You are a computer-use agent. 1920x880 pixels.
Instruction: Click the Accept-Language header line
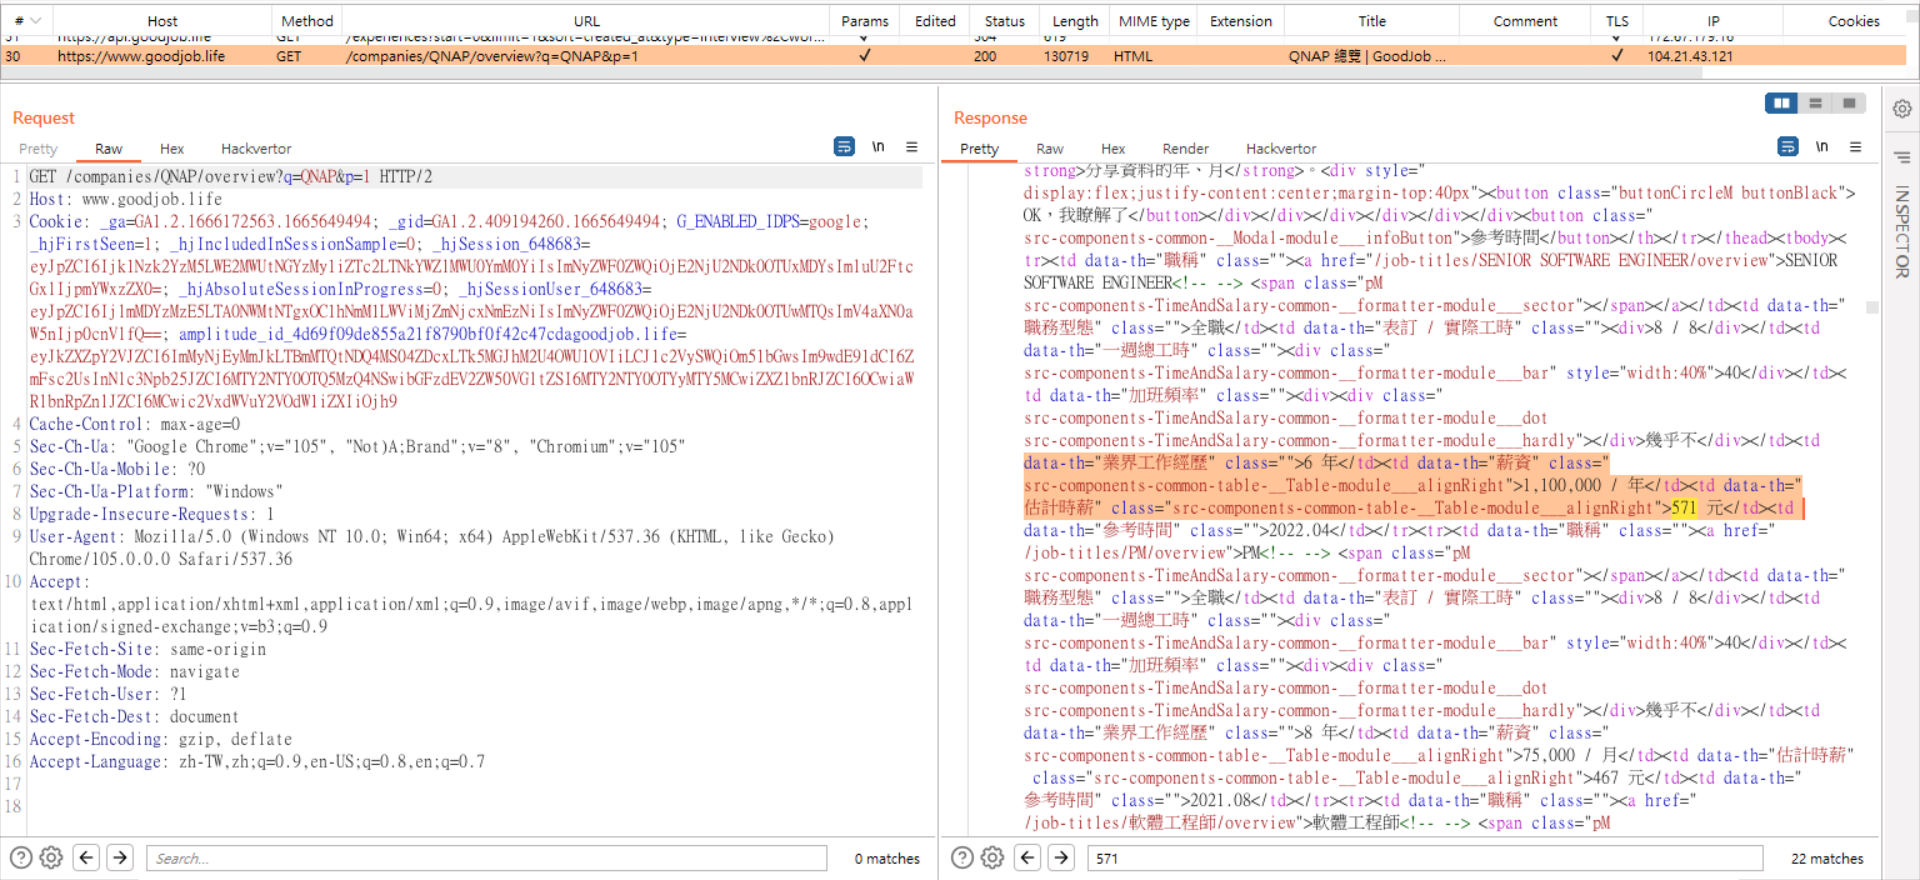click(257, 761)
